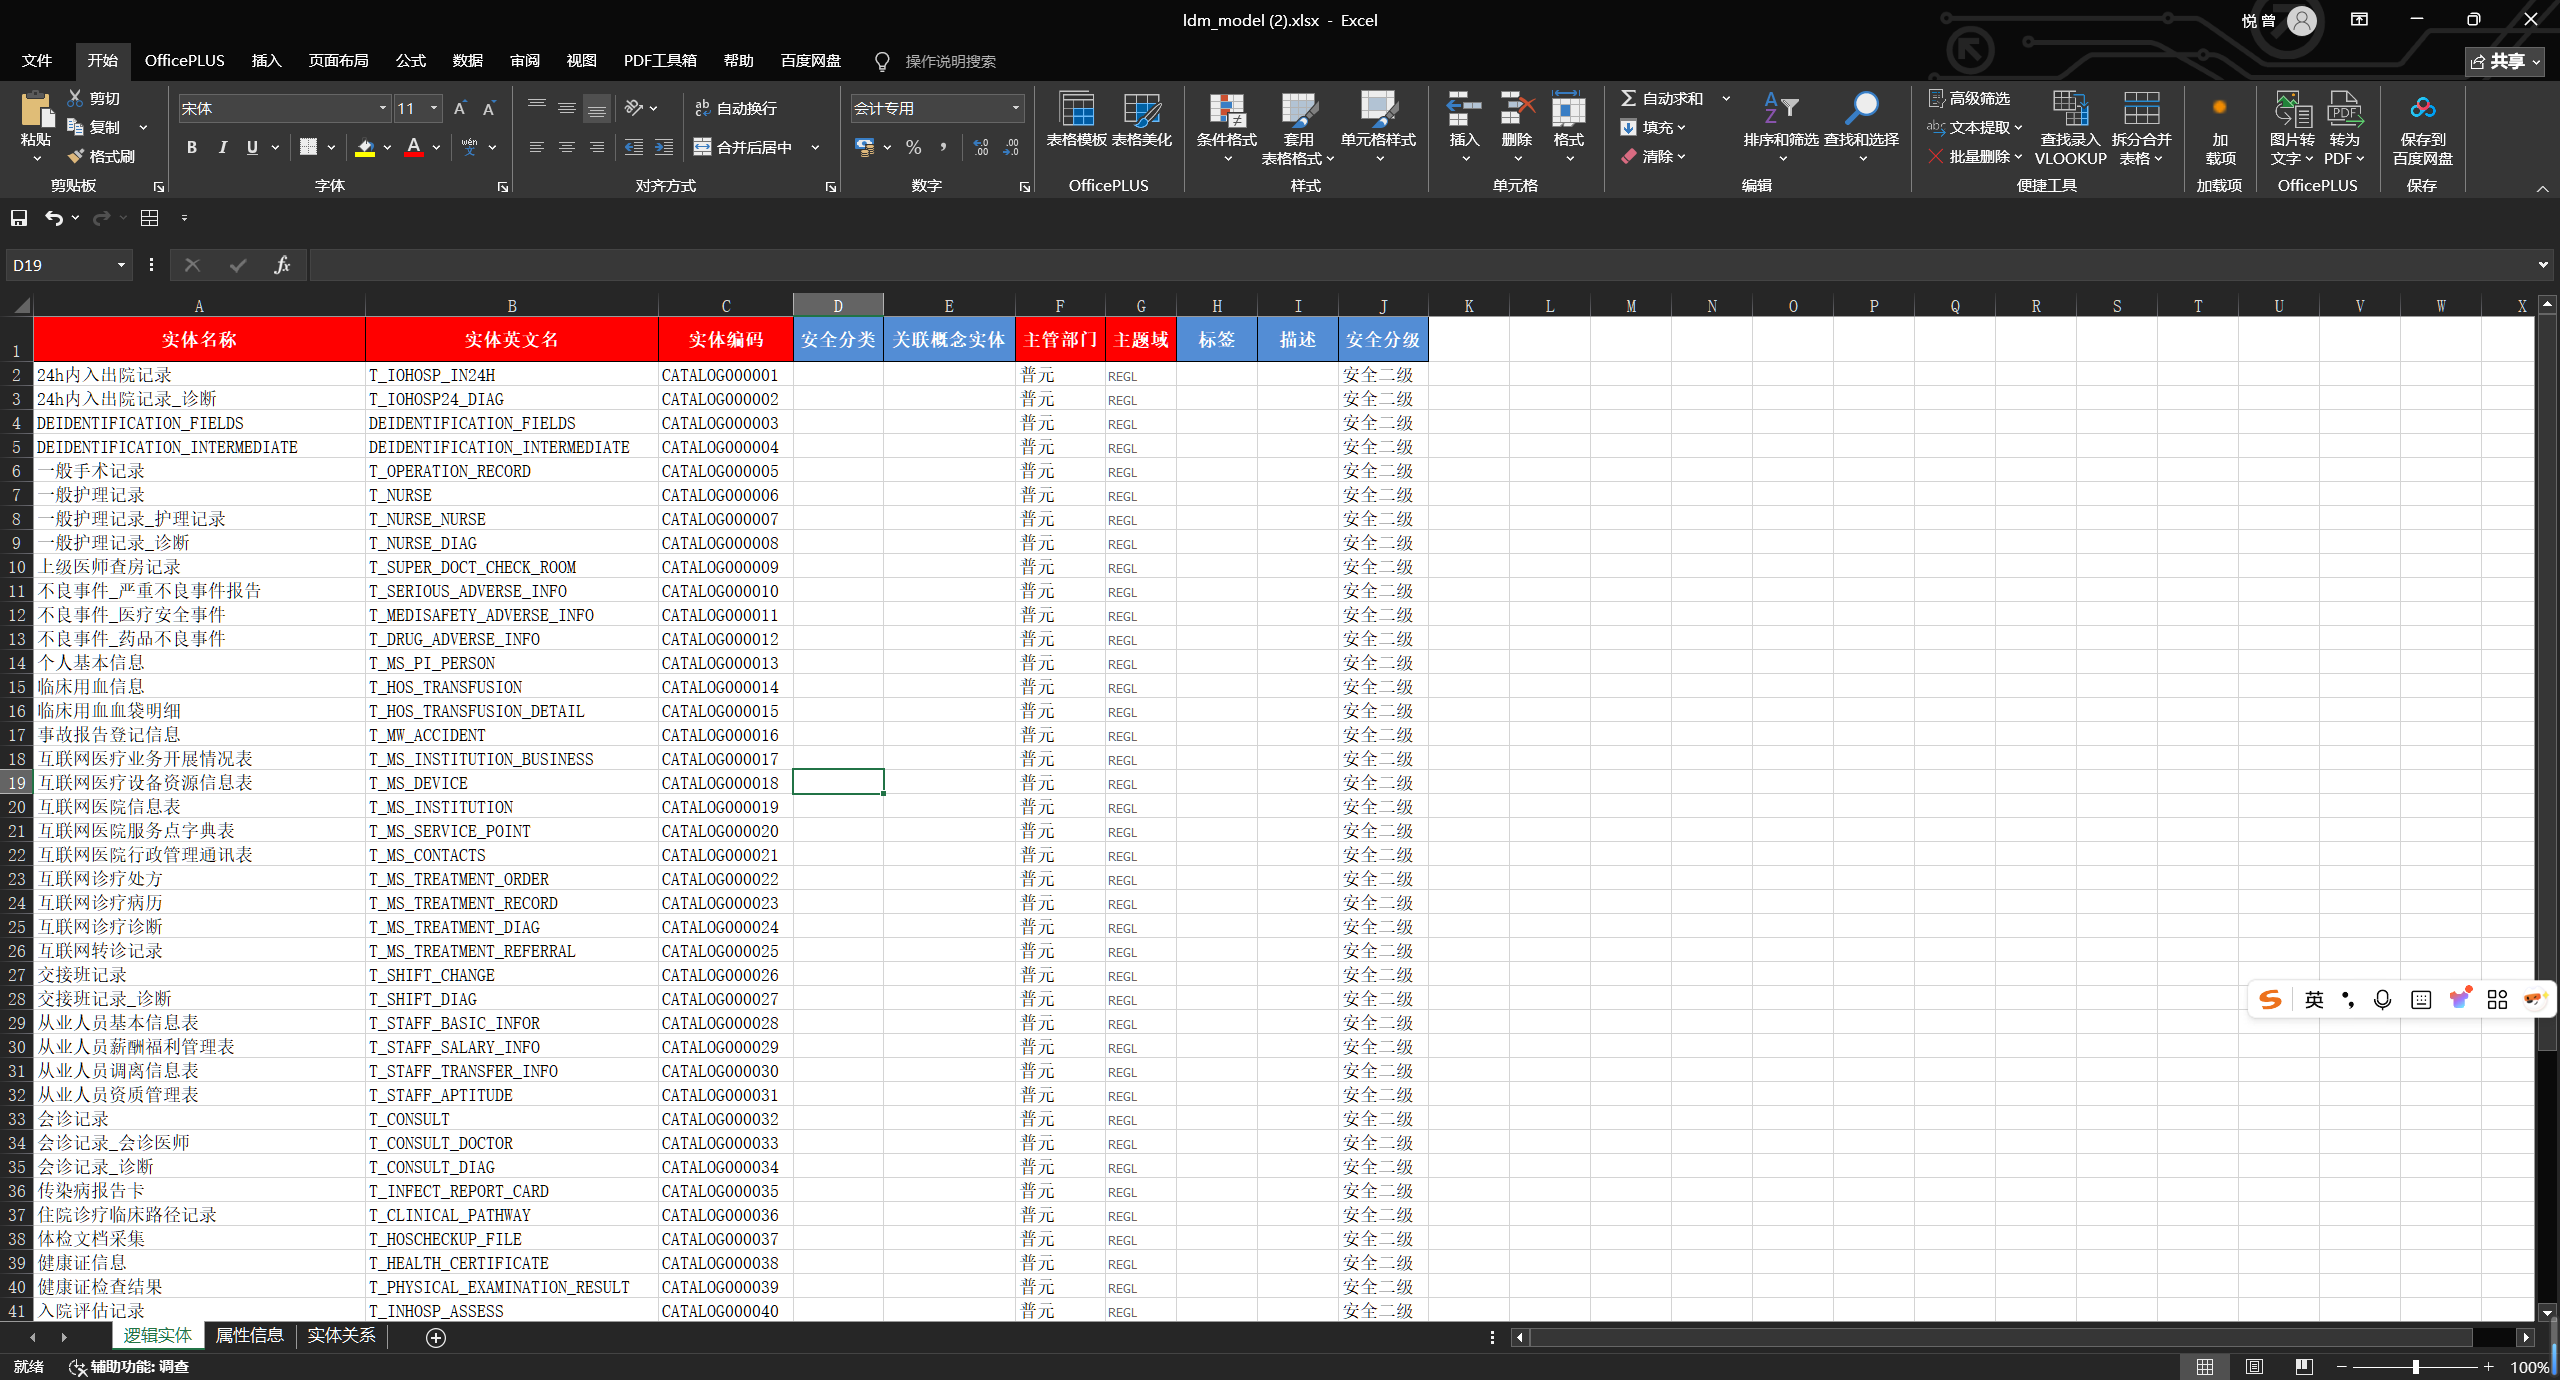
Task: Click Save to Baidu Netdisk icon
Action: [2421, 109]
